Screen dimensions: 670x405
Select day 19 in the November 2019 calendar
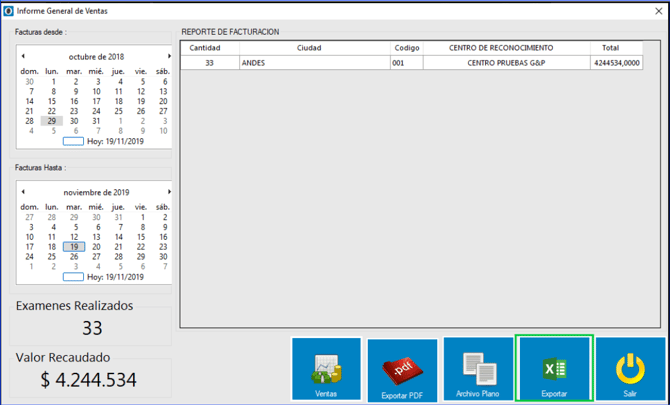[73, 245]
